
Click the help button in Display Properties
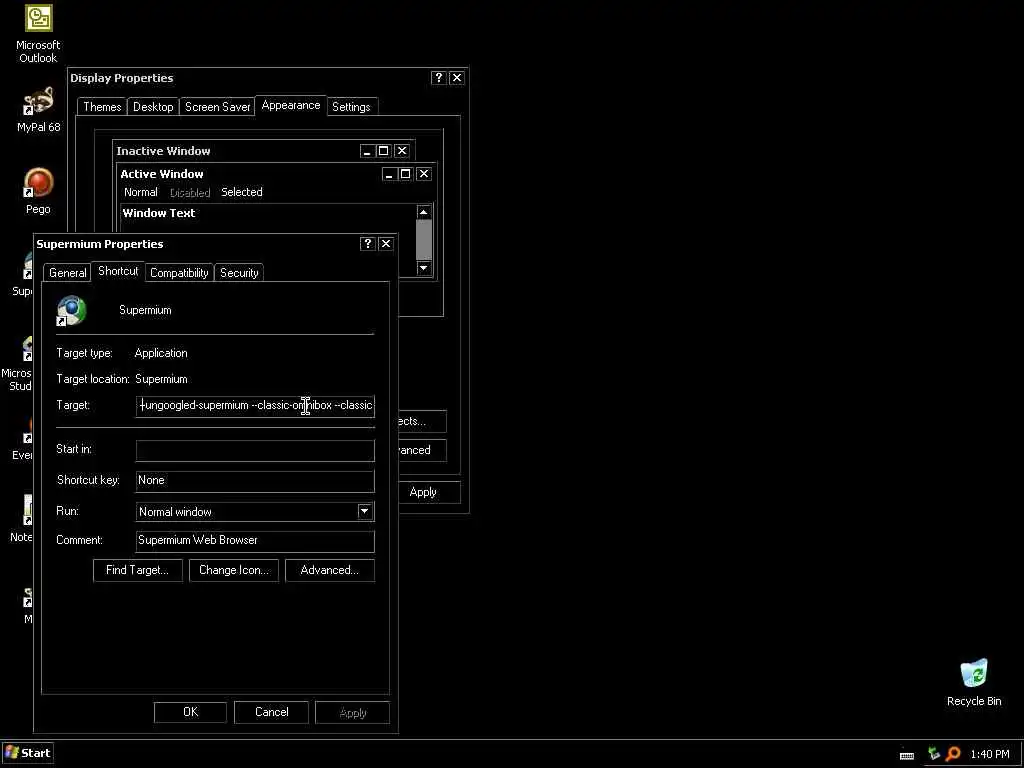438,78
